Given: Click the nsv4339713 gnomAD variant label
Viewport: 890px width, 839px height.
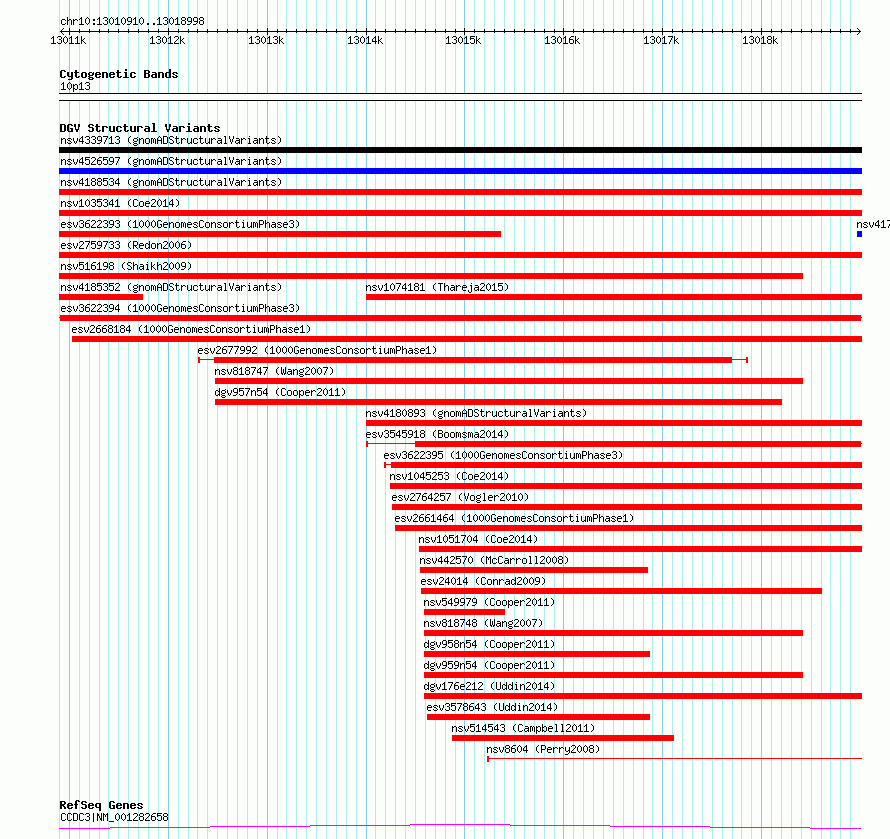Looking at the screenshot, I should [x=171, y=140].
